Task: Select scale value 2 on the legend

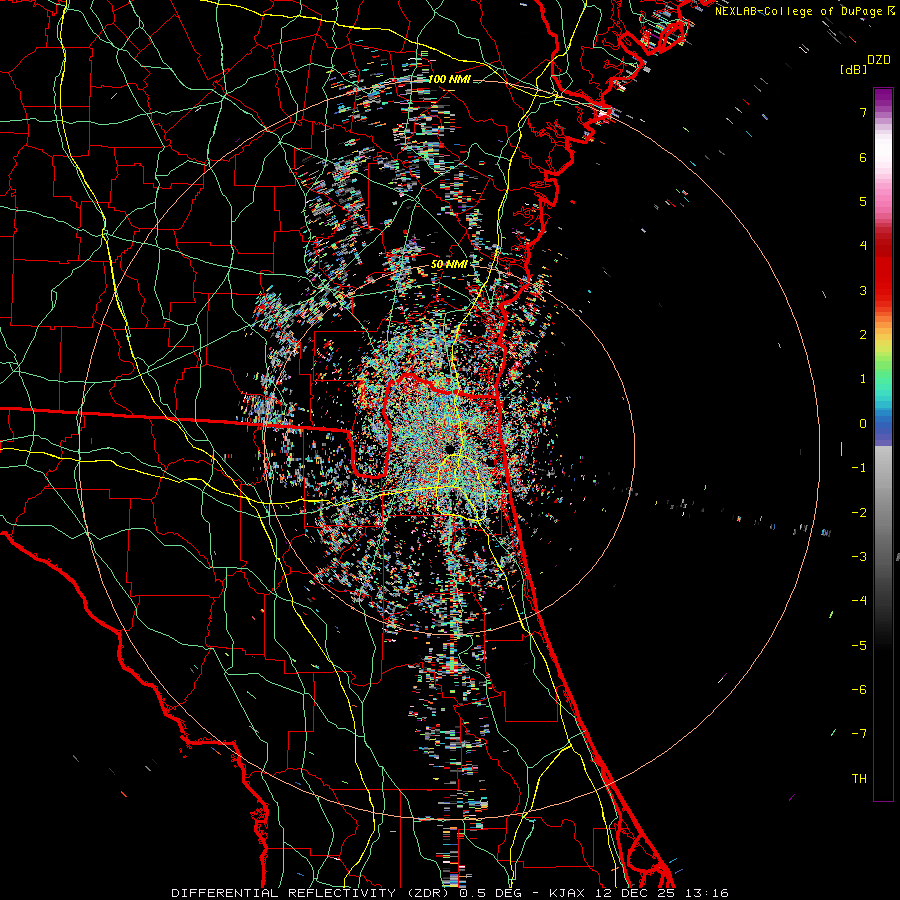Action: [x=863, y=335]
